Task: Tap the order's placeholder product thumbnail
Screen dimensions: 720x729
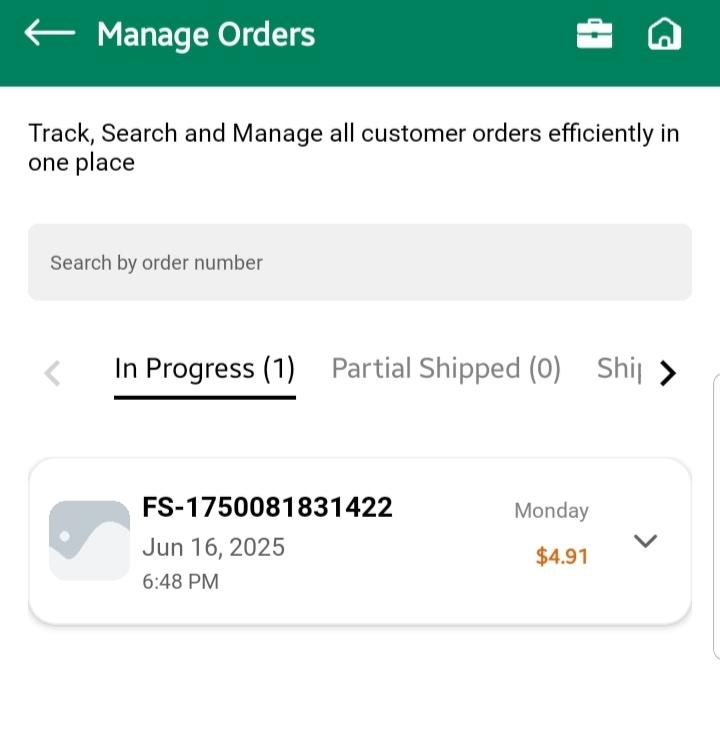Action: tap(89, 540)
